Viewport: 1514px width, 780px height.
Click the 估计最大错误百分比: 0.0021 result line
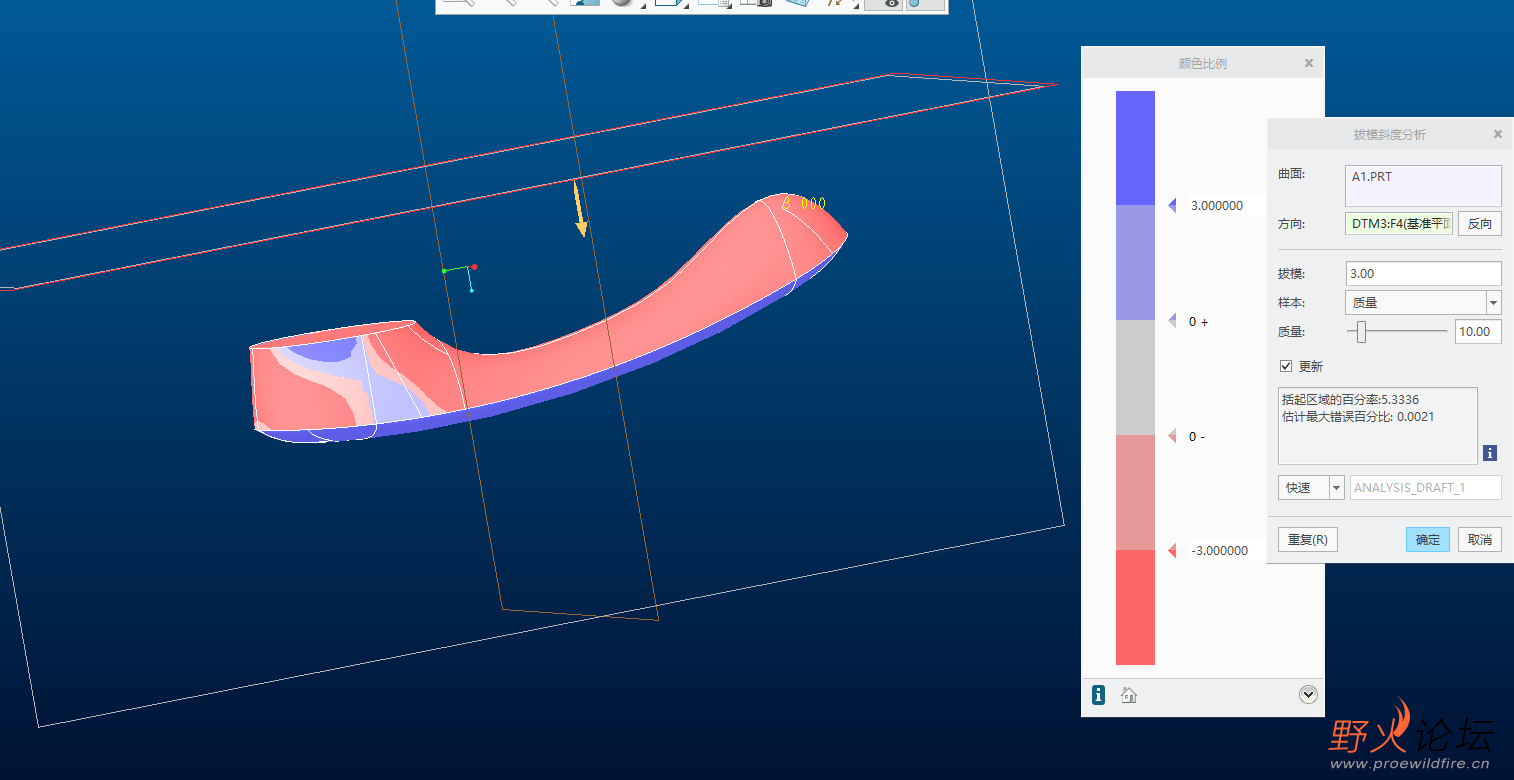(1358, 416)
